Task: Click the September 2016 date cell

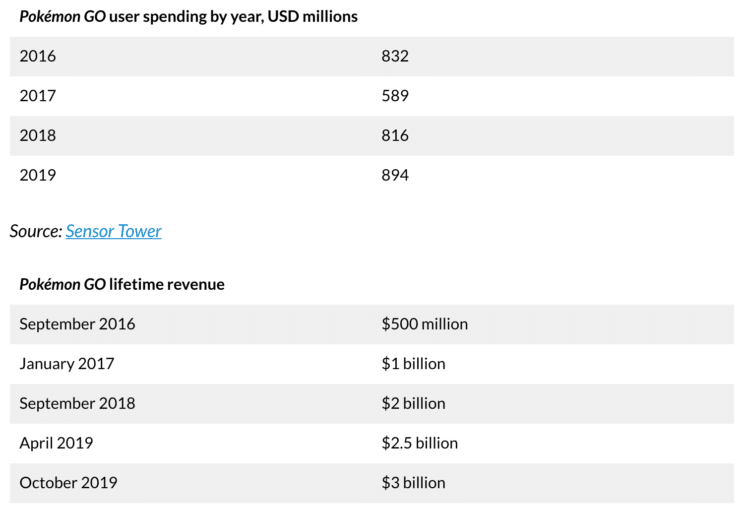Action: [x=77, y=324]
